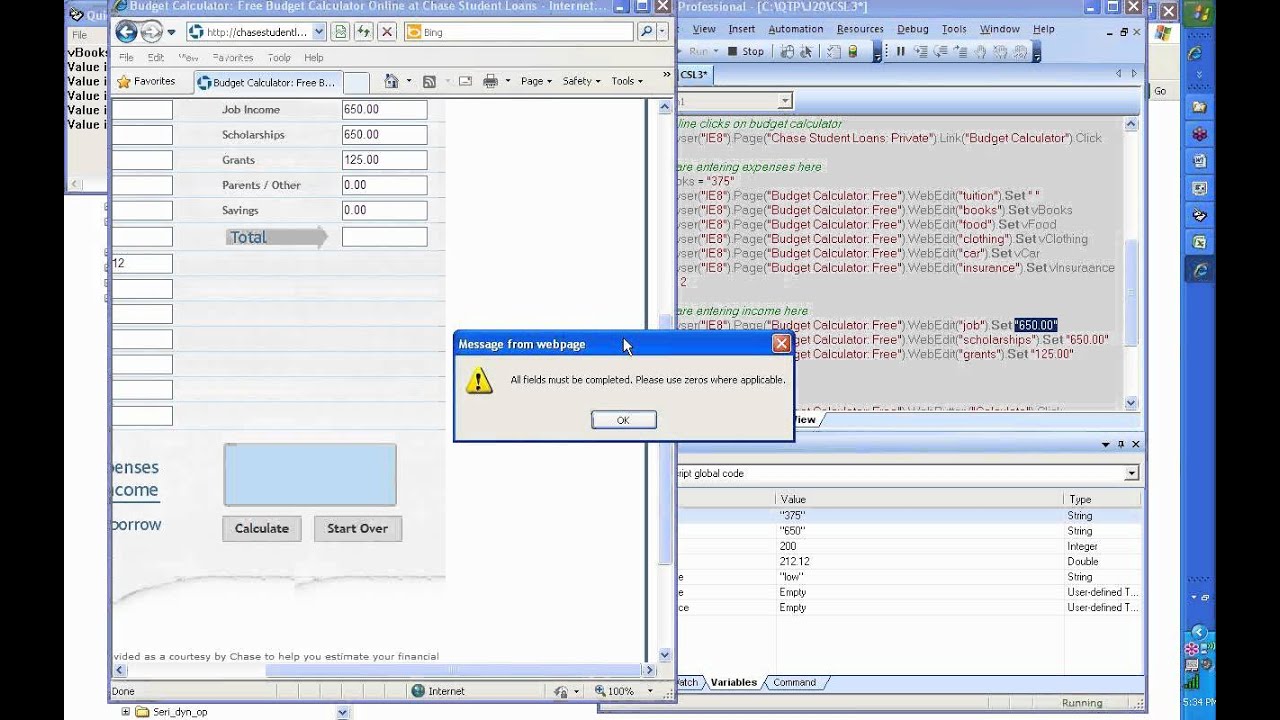Viewport: 1280px width, 720px height.
Task: Open the IE Safety menu
Action: click(x=581, y=81)
